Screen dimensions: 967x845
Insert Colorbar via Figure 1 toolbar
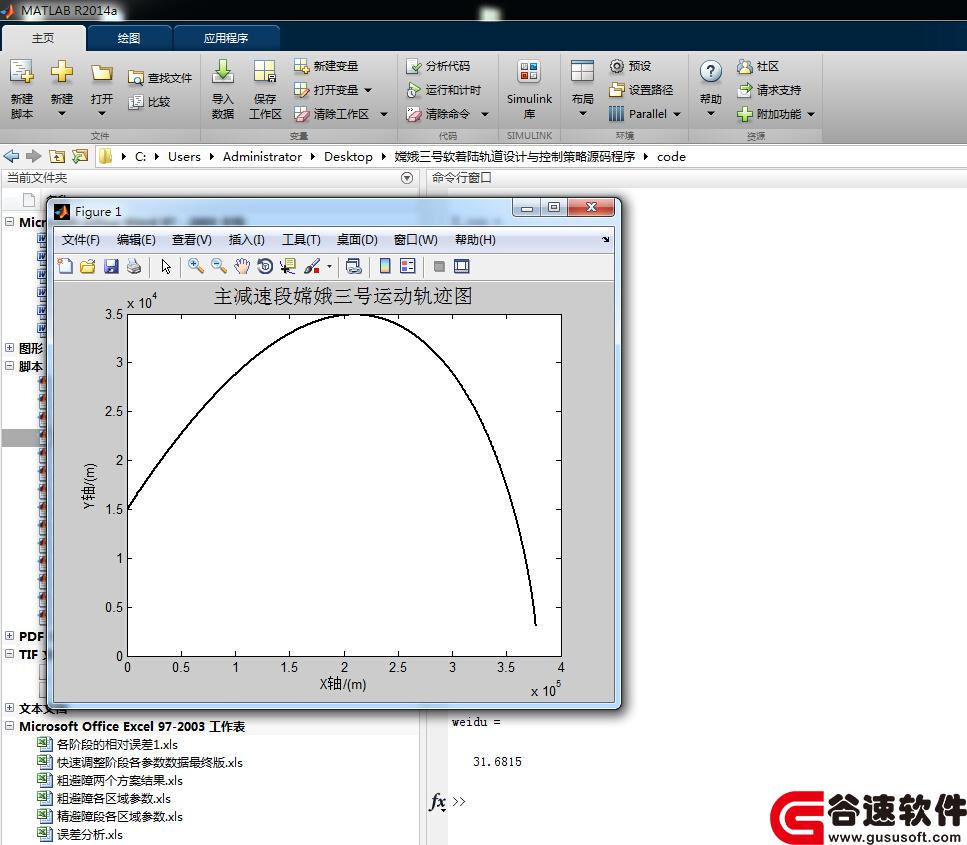click(385, 266)
